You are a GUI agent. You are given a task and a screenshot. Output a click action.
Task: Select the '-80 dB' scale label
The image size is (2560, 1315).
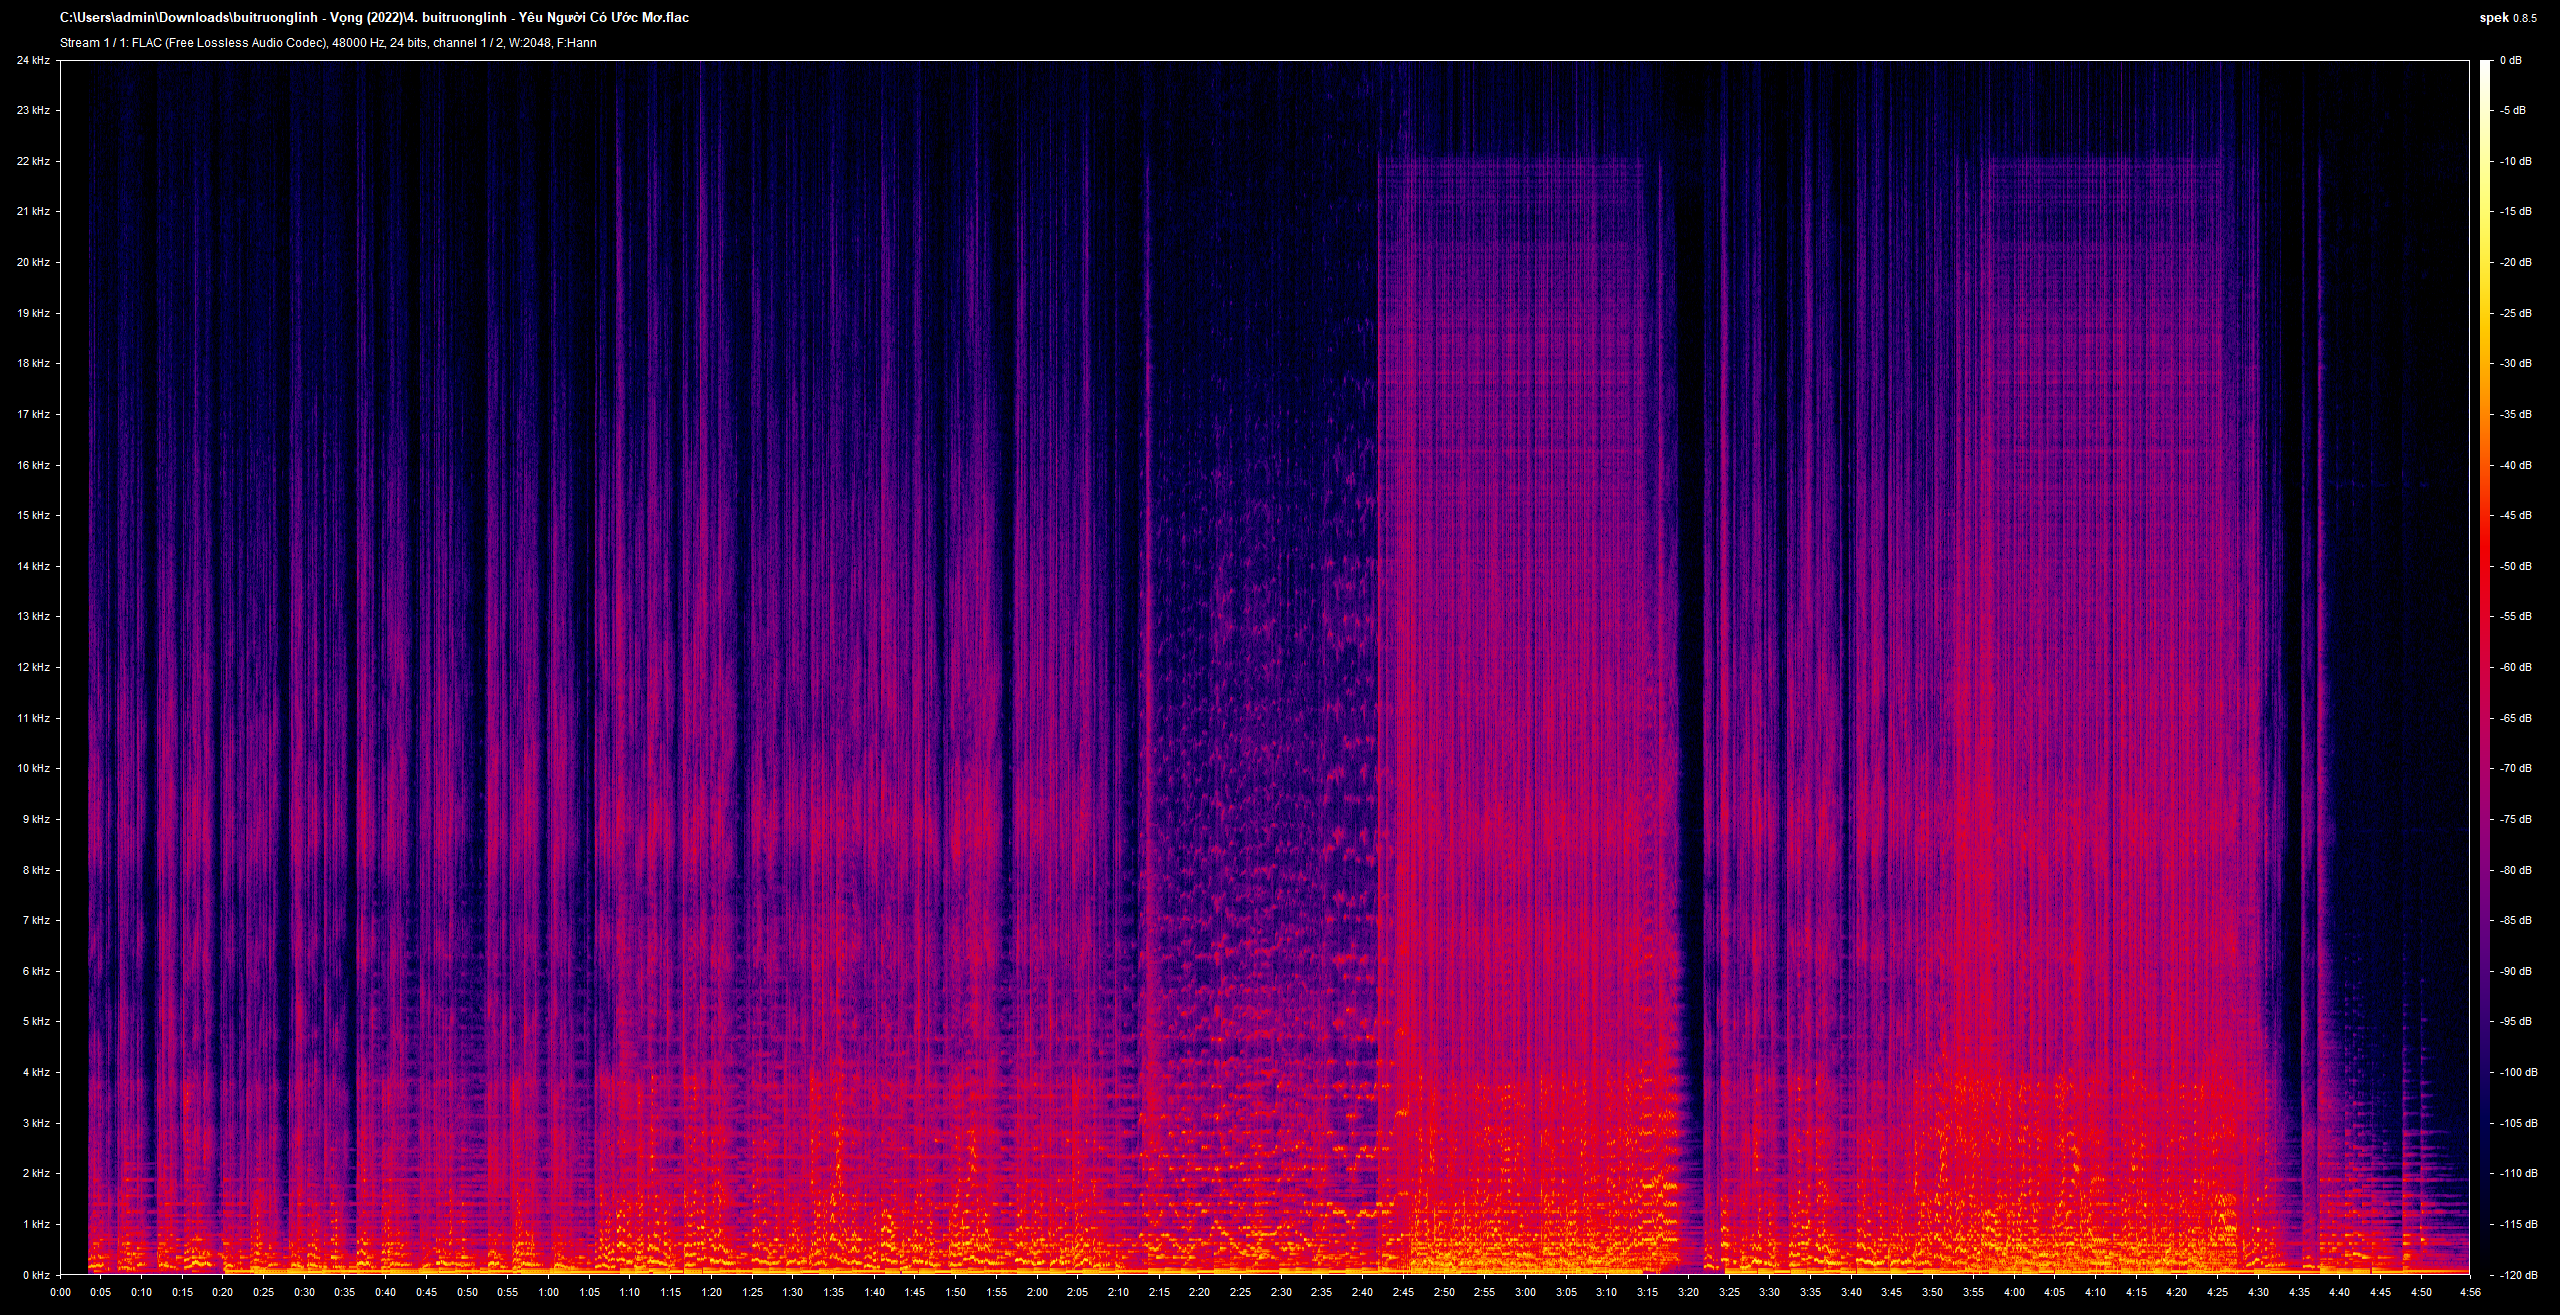tap(2515, 870)
